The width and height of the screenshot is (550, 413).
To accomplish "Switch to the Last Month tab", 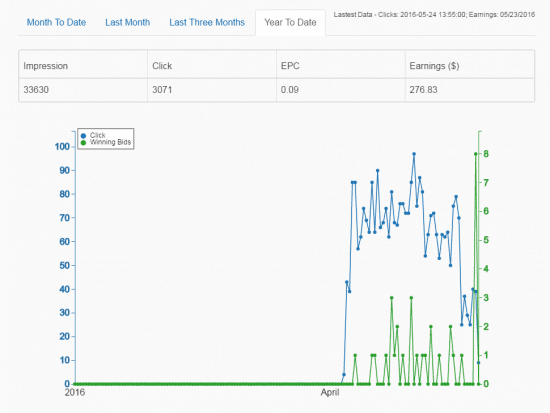I will [x=128, y=22].
